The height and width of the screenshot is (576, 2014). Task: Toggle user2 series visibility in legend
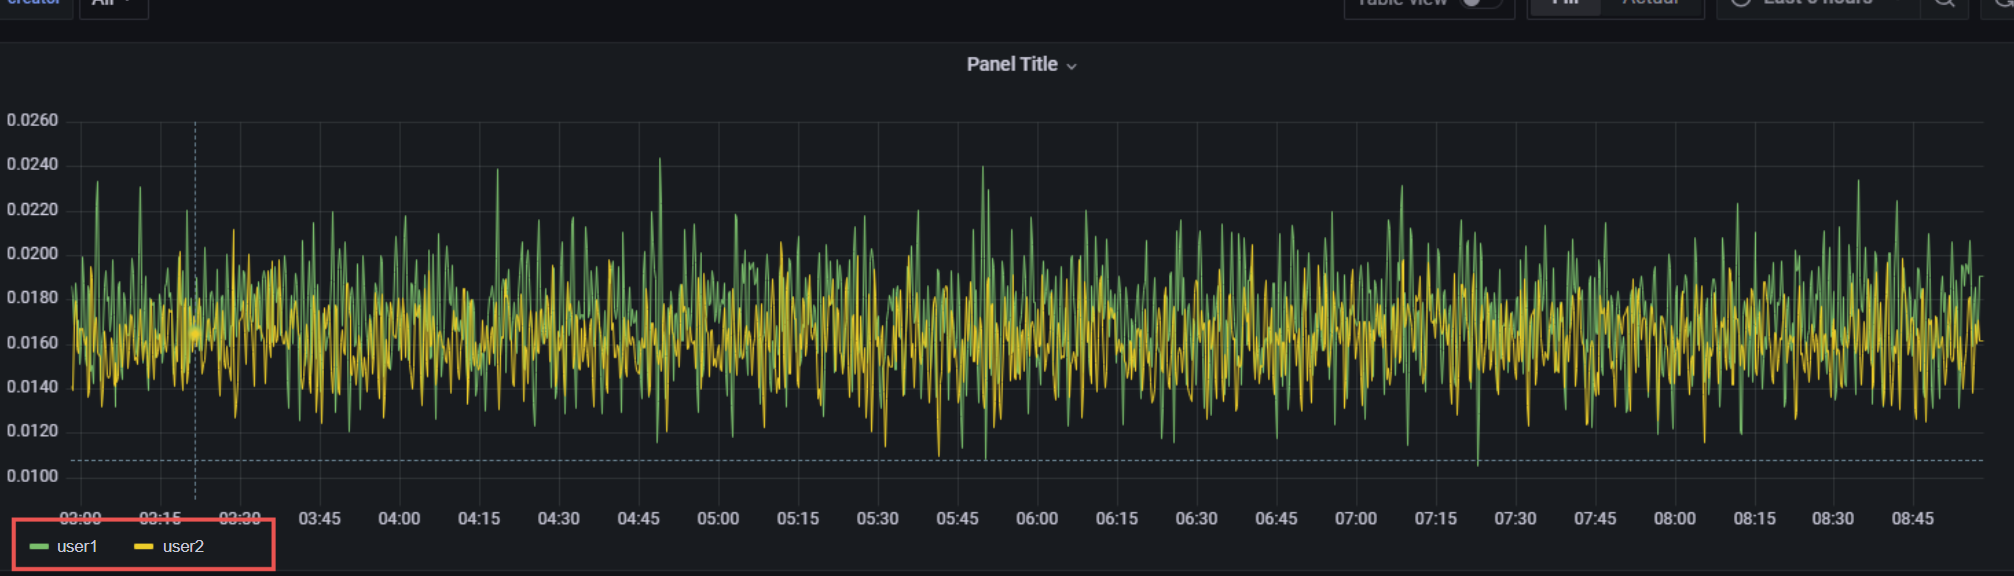click(x=183, y=547)
